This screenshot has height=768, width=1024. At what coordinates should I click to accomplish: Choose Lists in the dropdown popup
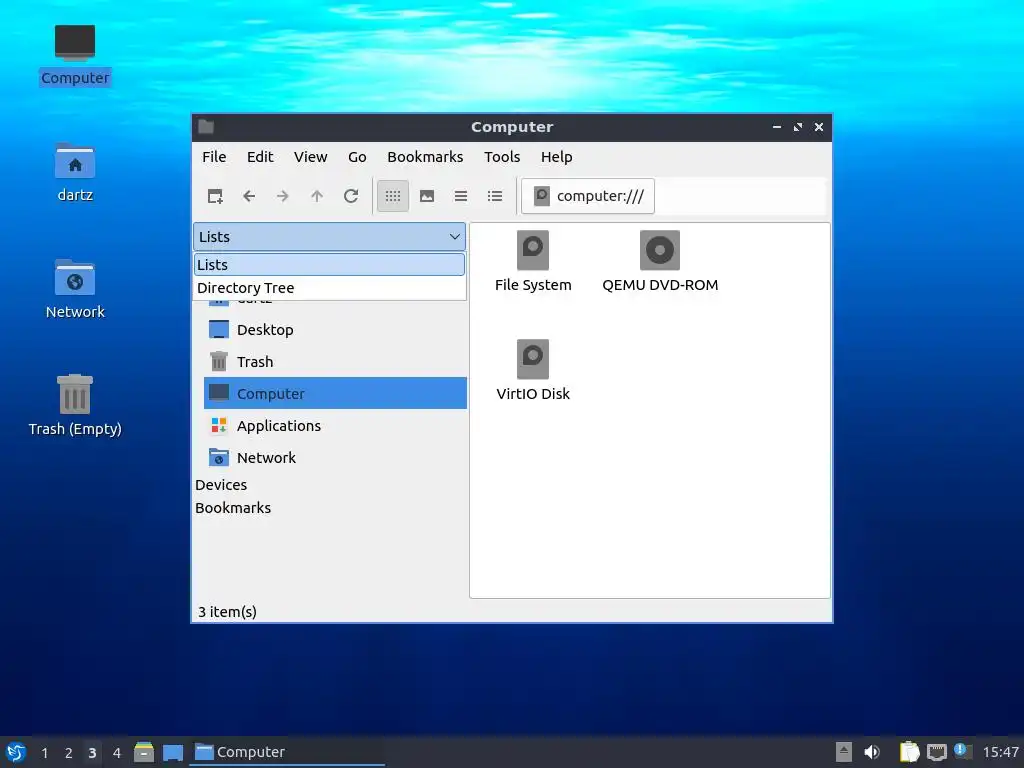pos(329,264)
